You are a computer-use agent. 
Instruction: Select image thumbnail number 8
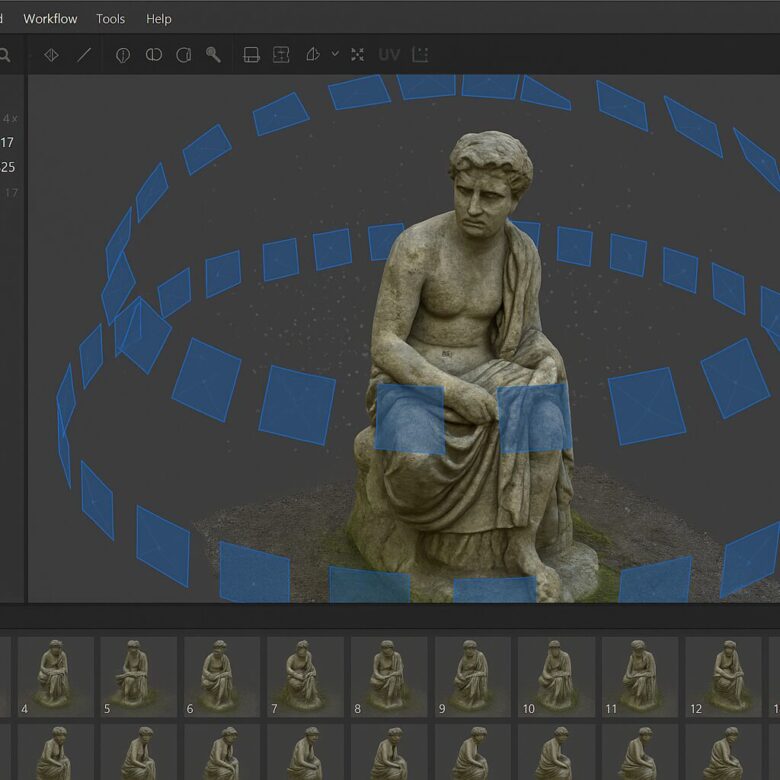point(389,677)
